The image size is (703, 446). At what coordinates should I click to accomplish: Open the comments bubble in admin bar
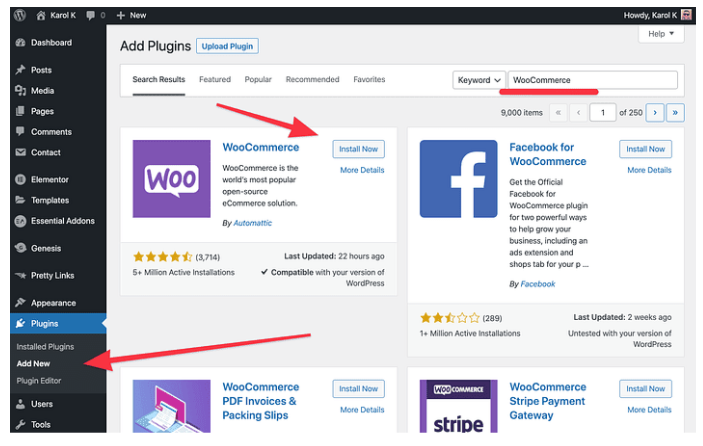click(91, 15)
